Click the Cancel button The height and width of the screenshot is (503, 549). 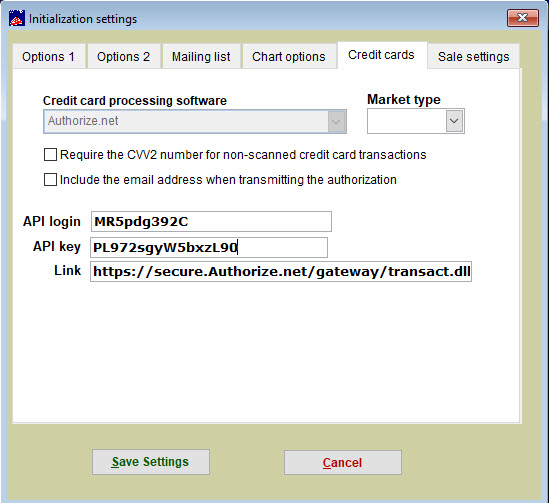tap(343, 462)
